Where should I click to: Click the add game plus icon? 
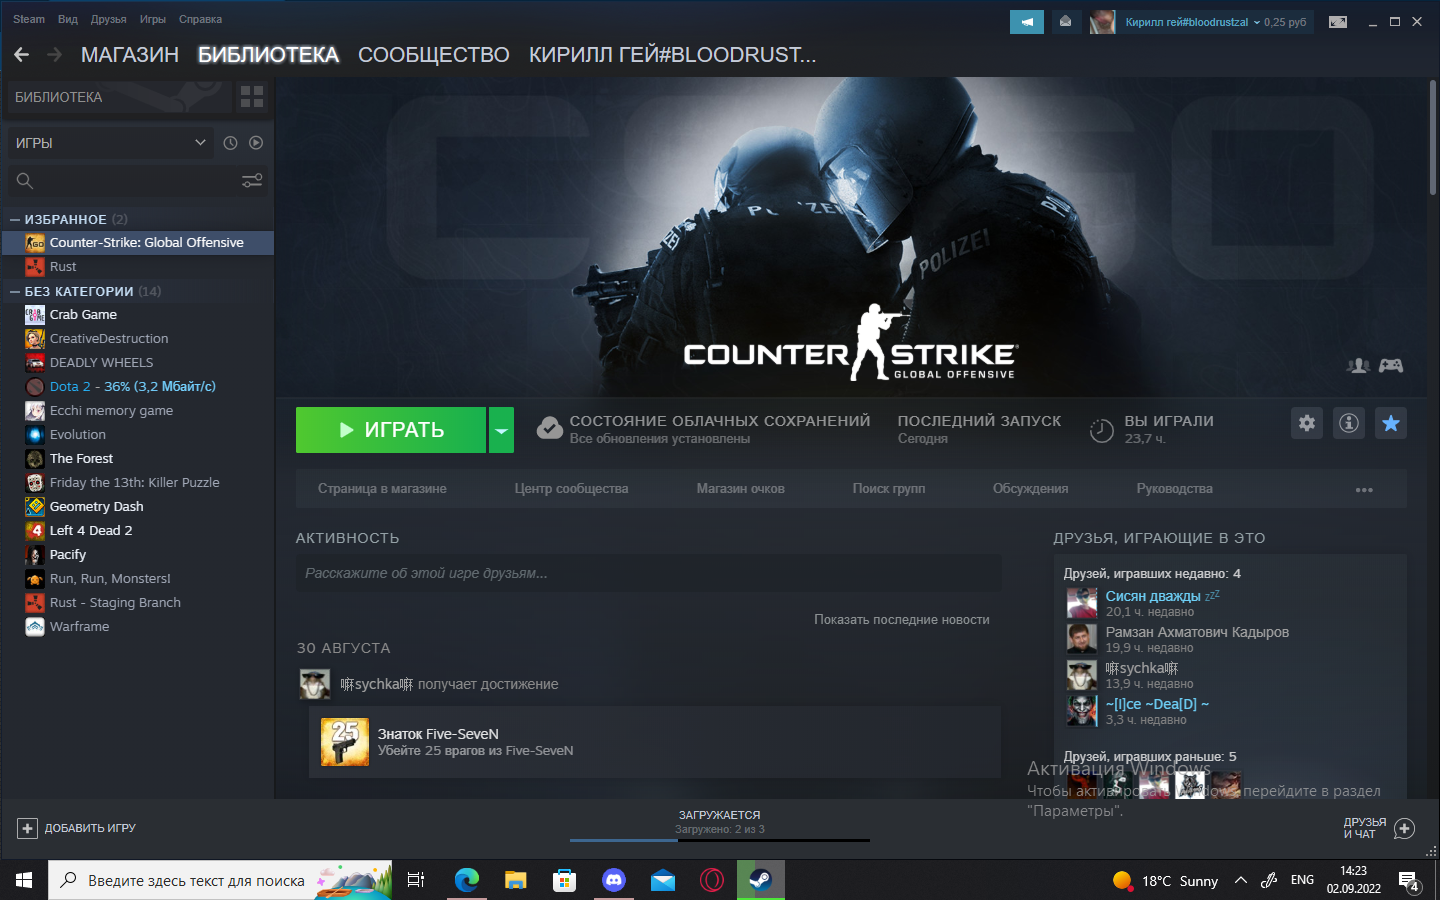pyautogui.click(x=27, y=828)
